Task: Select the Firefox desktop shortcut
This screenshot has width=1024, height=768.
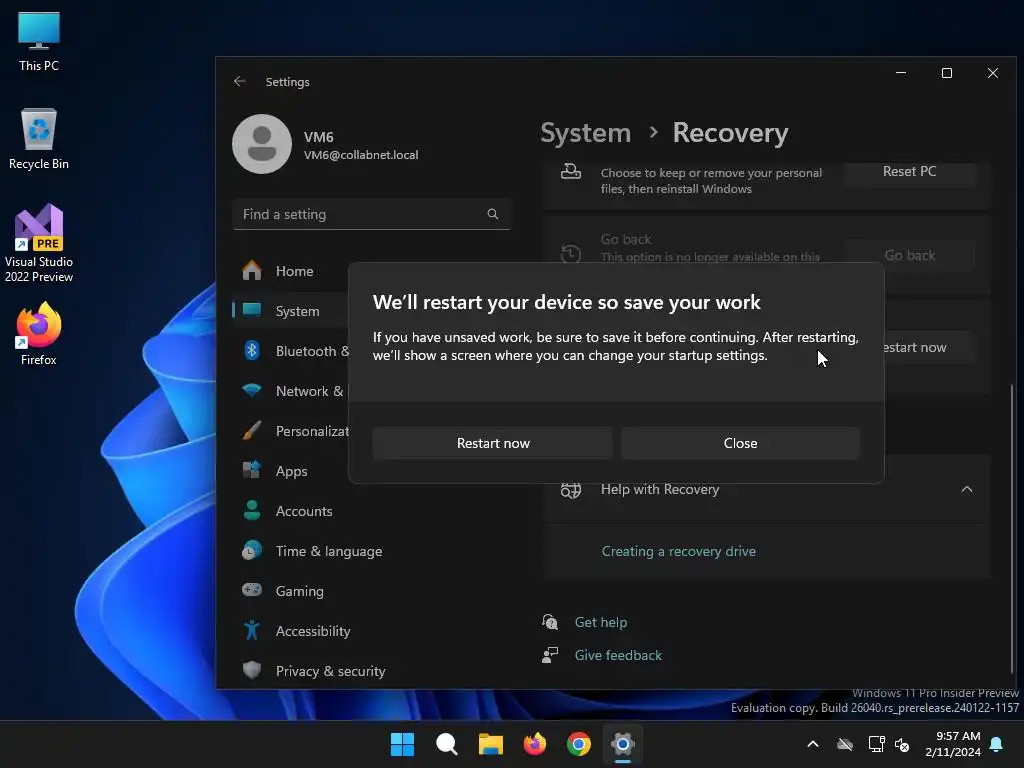Action: point(39,334)
